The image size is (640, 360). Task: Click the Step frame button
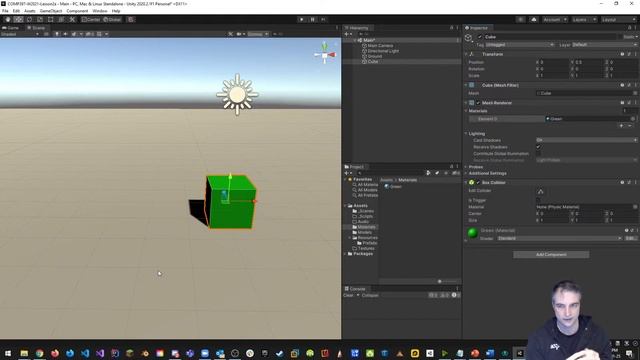[x=323, y=20]
